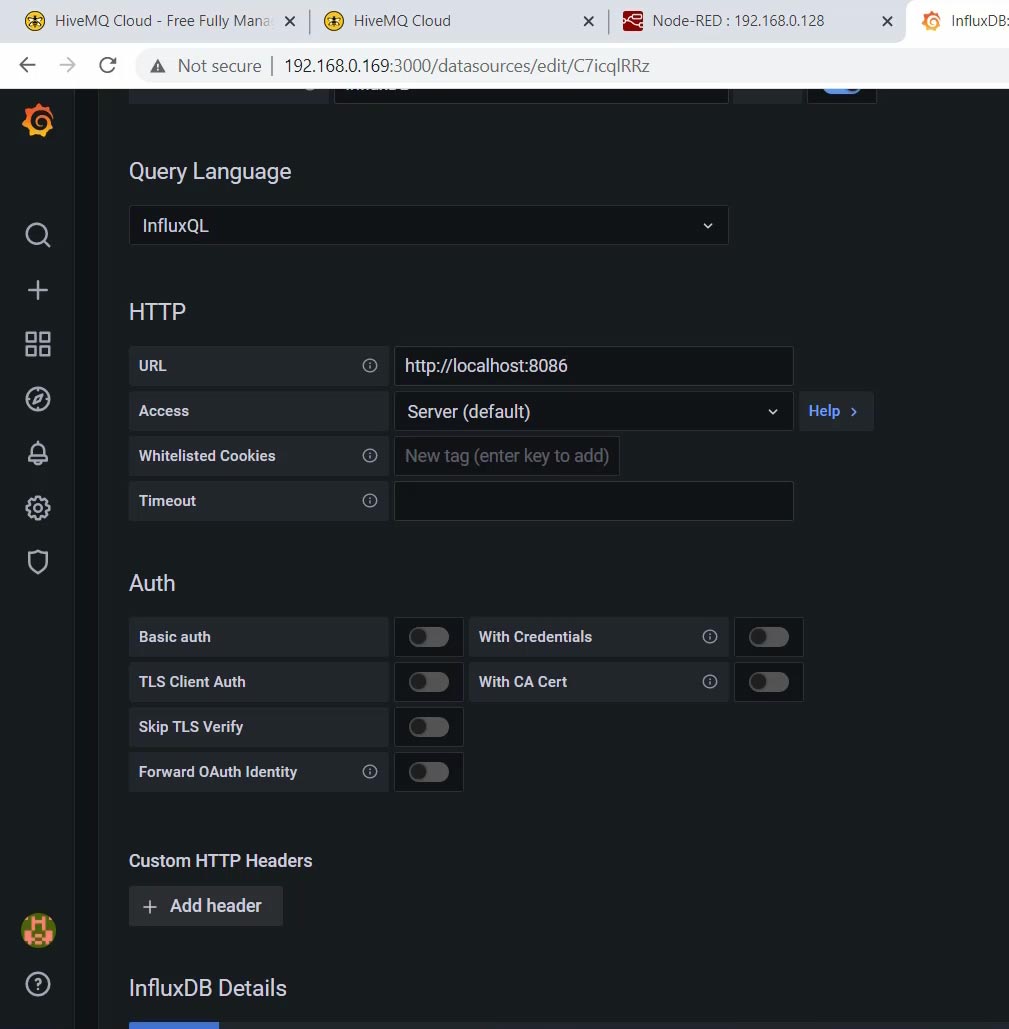Open the Help question mark icon
Image resolution: width=1009 pixels, height=1029 pixels.
tap(38, 984)
